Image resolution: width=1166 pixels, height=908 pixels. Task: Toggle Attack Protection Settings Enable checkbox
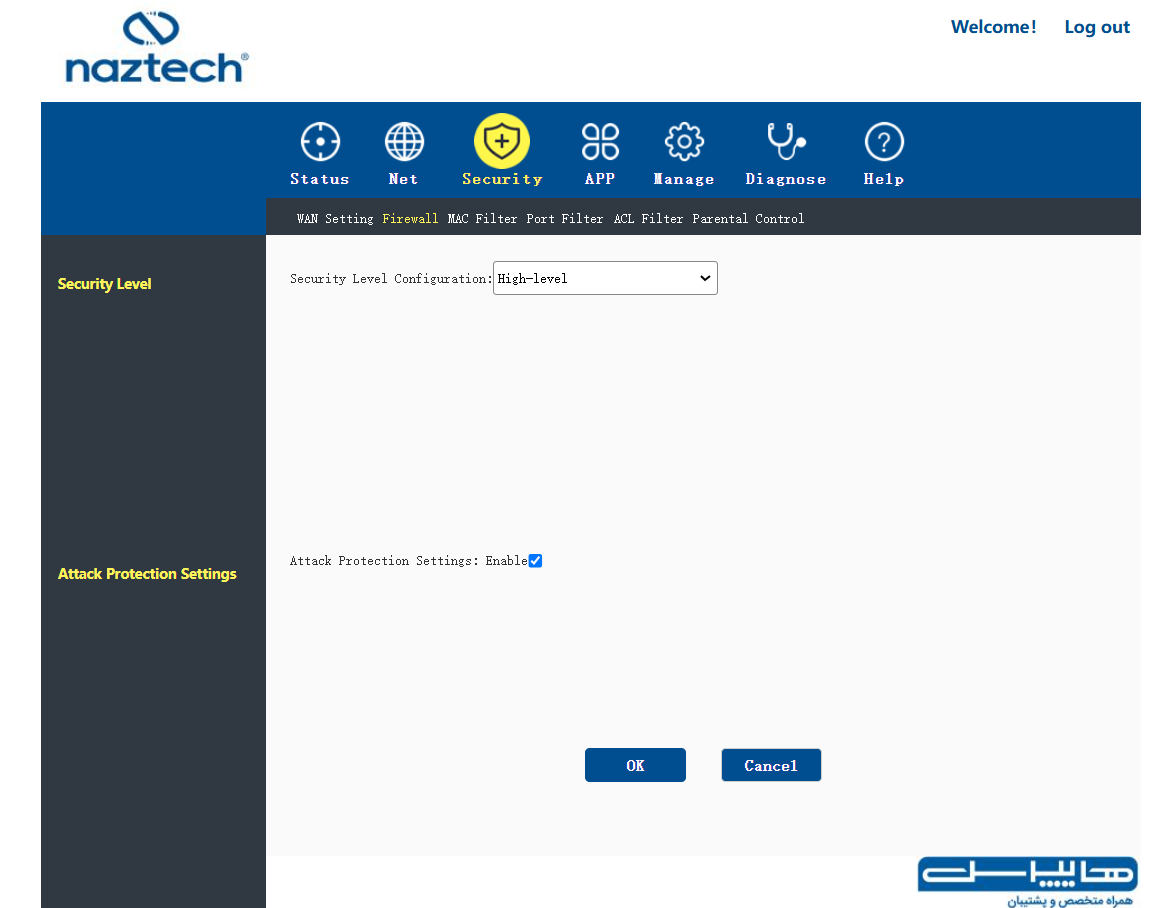click(x=535, y=561)
